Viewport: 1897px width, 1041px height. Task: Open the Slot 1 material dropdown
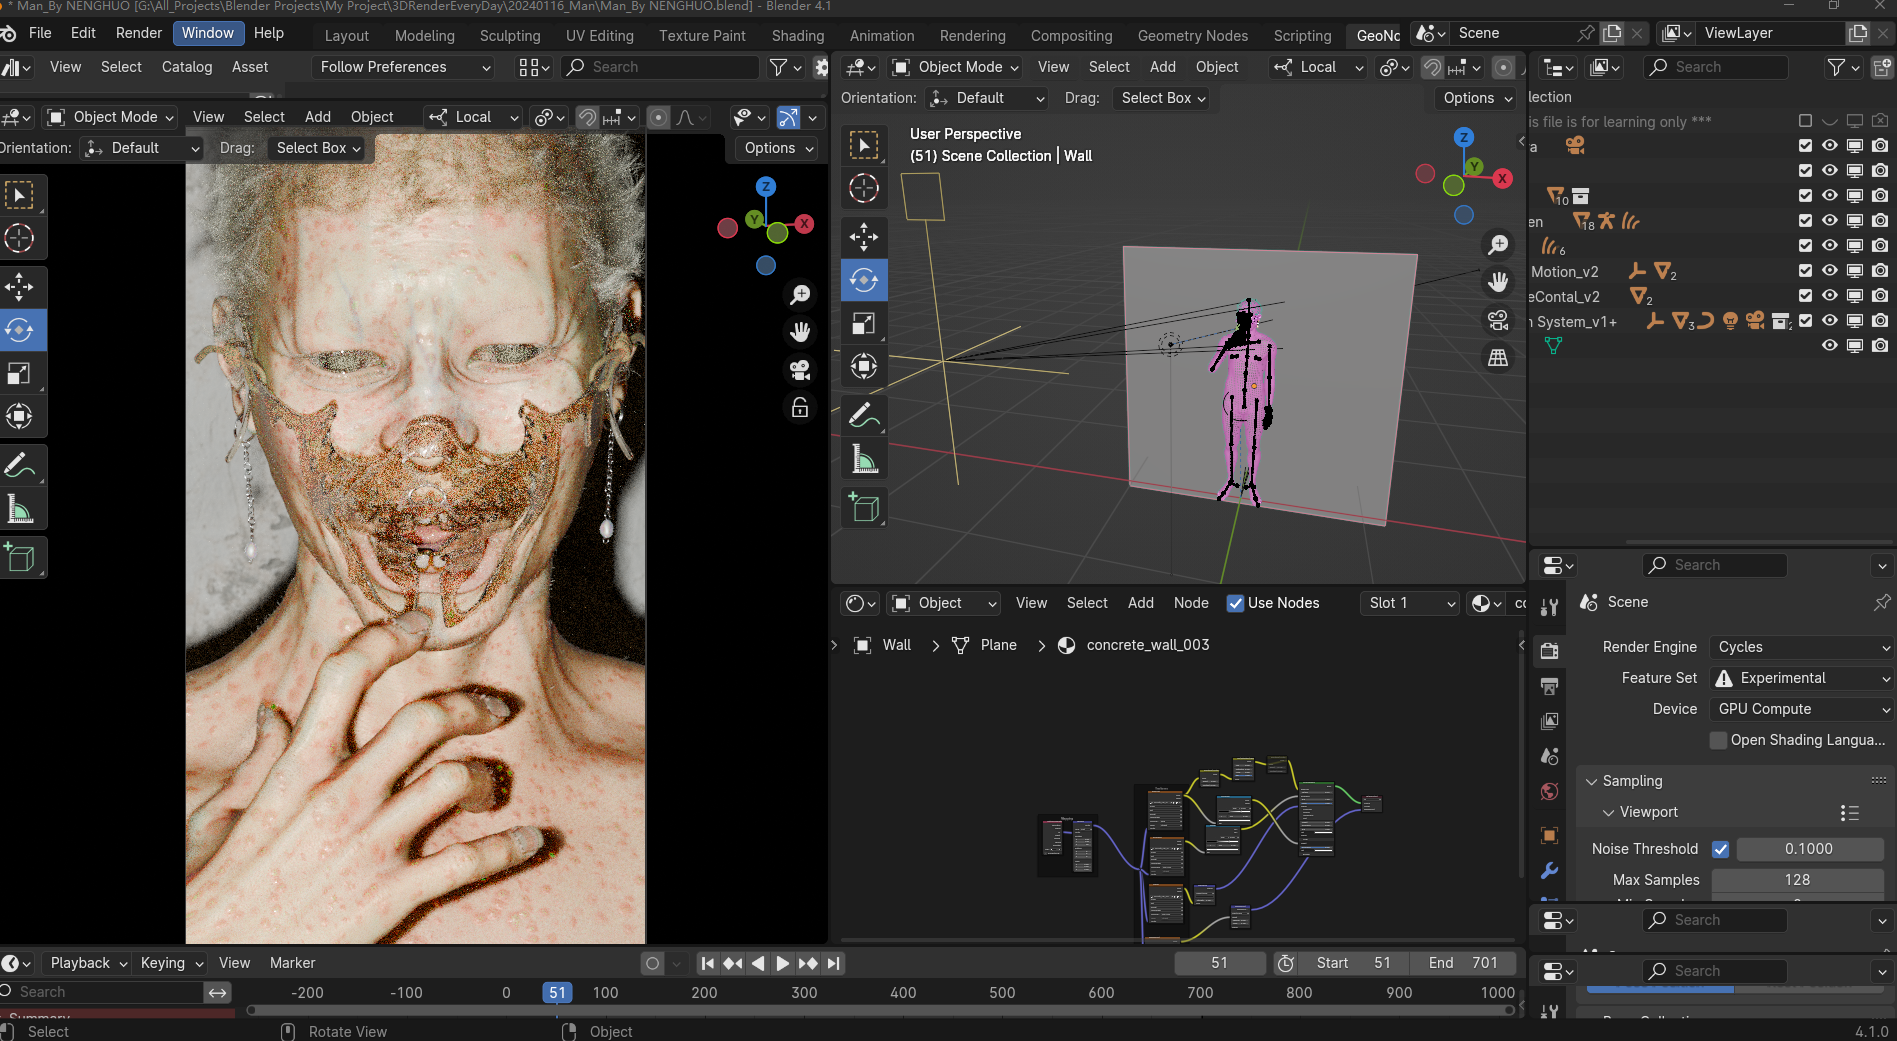click(1410, 603)
